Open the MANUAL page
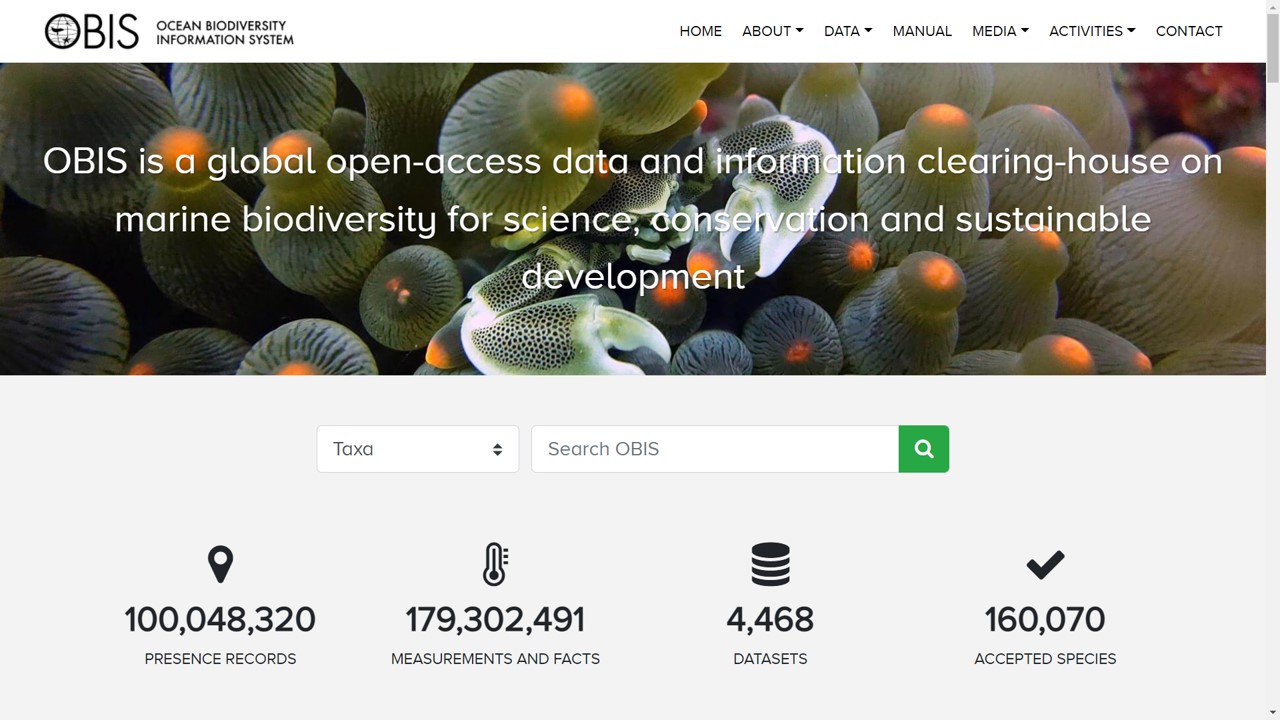This screenshot has height=720, width=1280. [x=921, y=31]
